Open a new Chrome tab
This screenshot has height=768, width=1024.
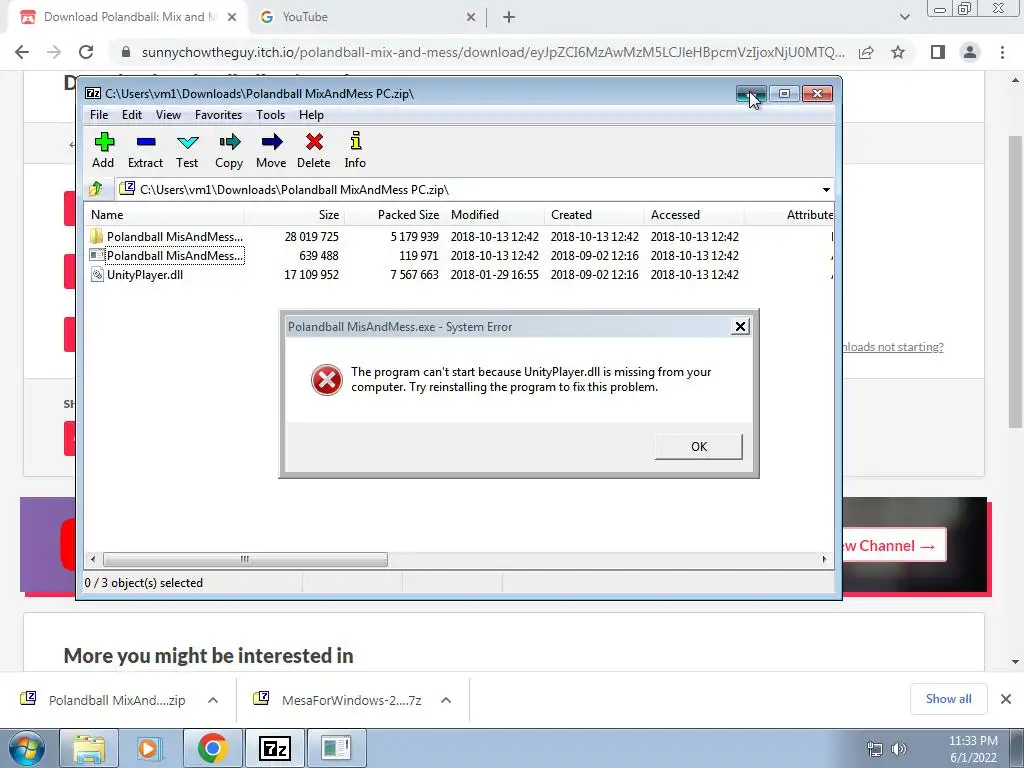(x=509, y=18)
